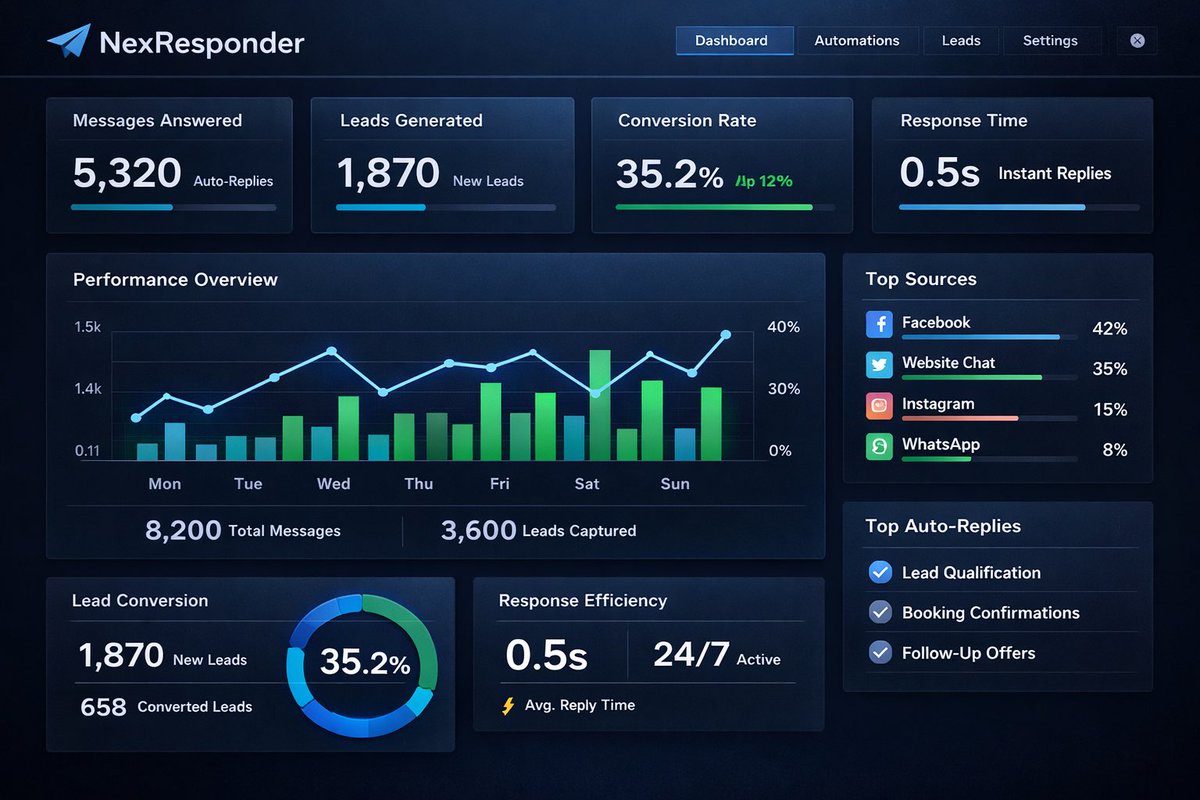Click the '24/7 Active' stat
The height and width of the screenshot is (800, 1200).
click(717, 655)
